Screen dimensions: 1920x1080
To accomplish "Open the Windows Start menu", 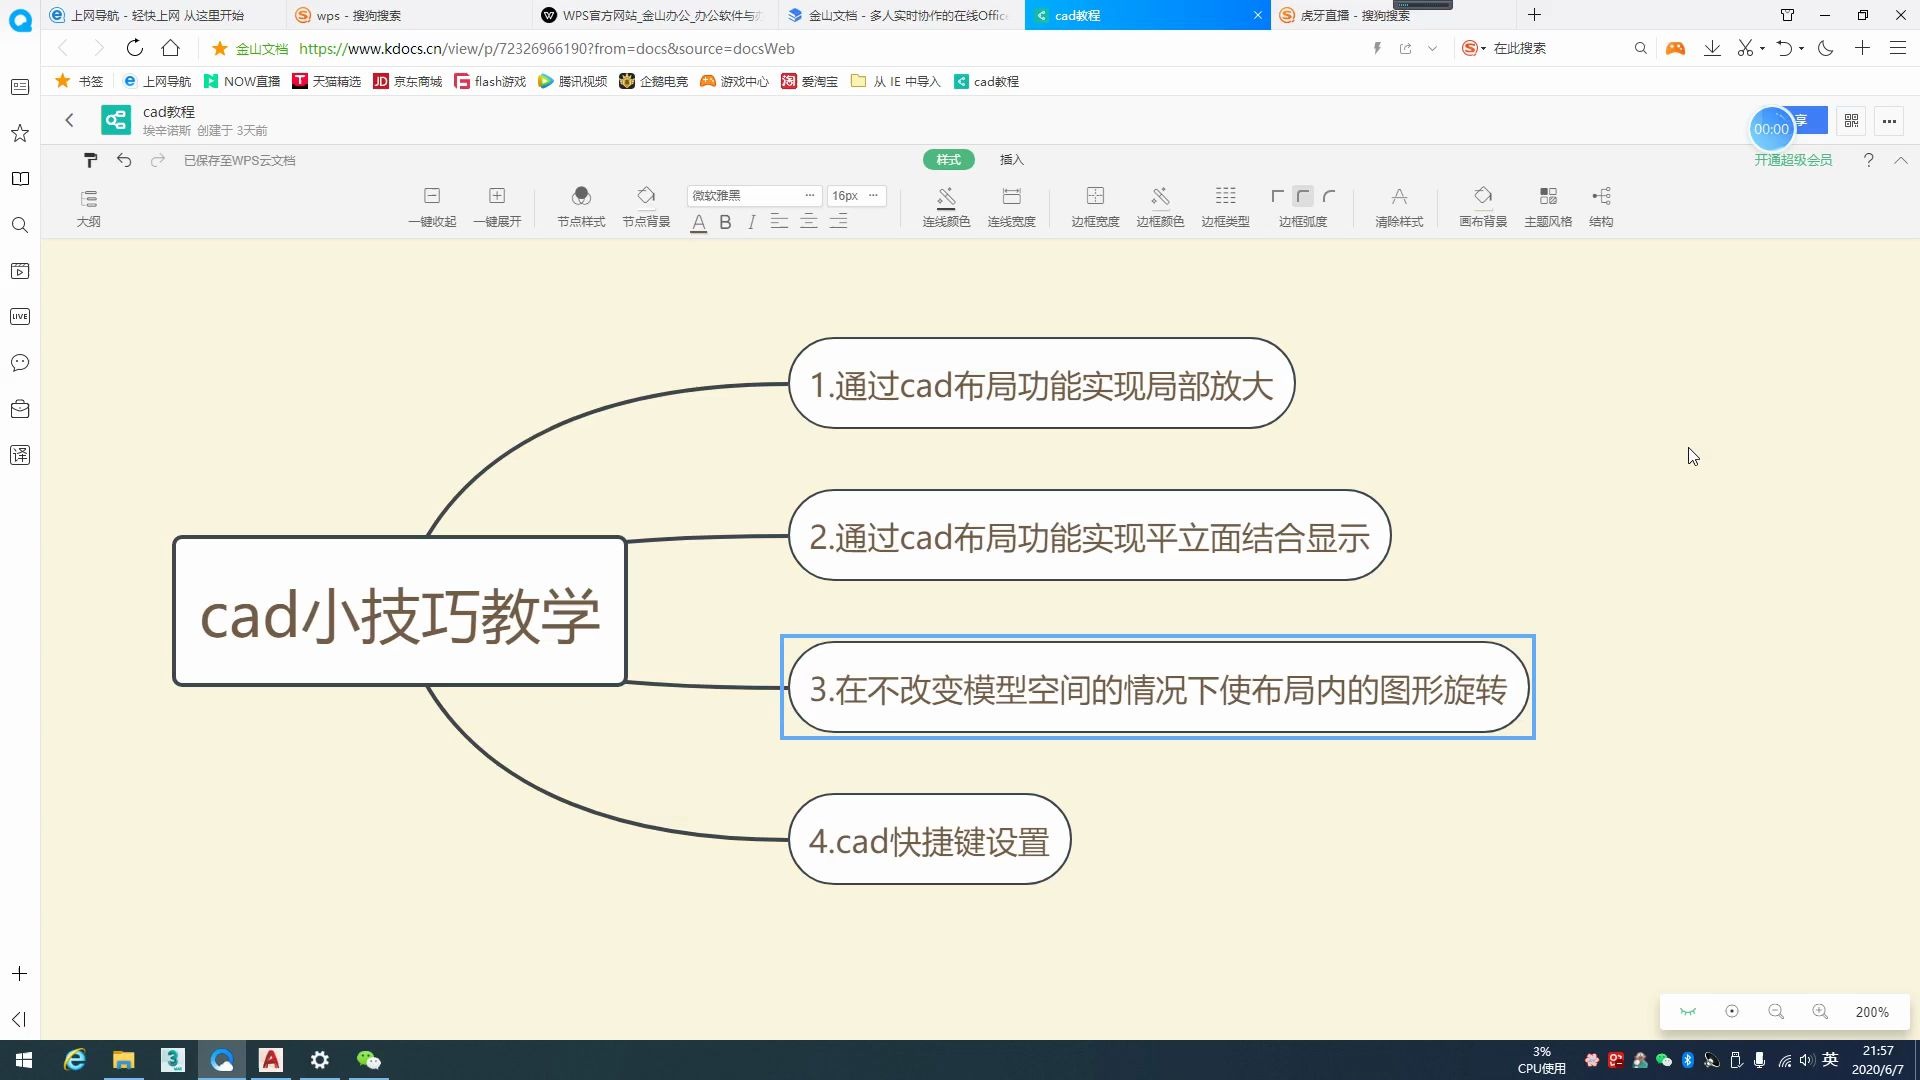I will (x=24, y=1060).
